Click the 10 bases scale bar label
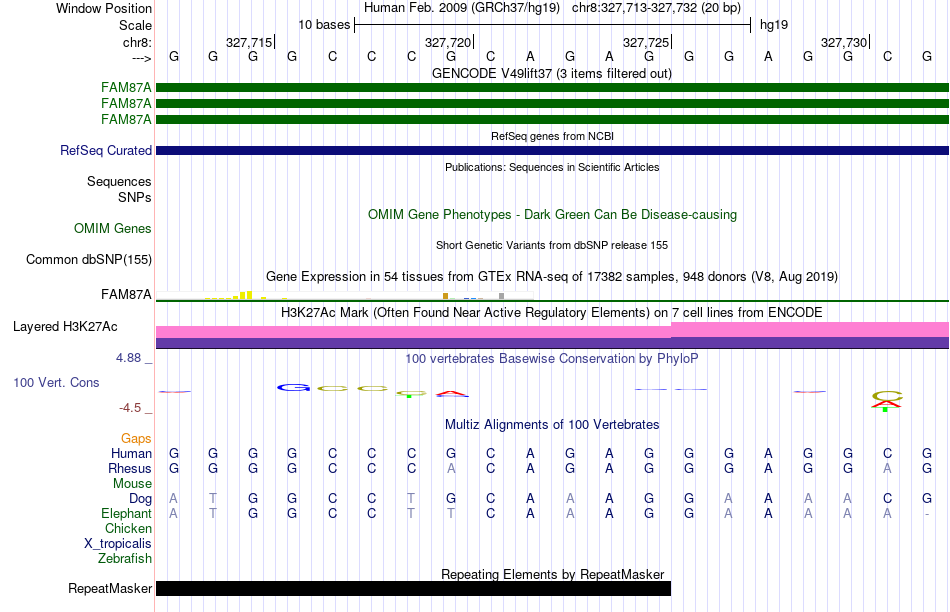The width and height of the screenshot is (950, 612). click(324, 25)
